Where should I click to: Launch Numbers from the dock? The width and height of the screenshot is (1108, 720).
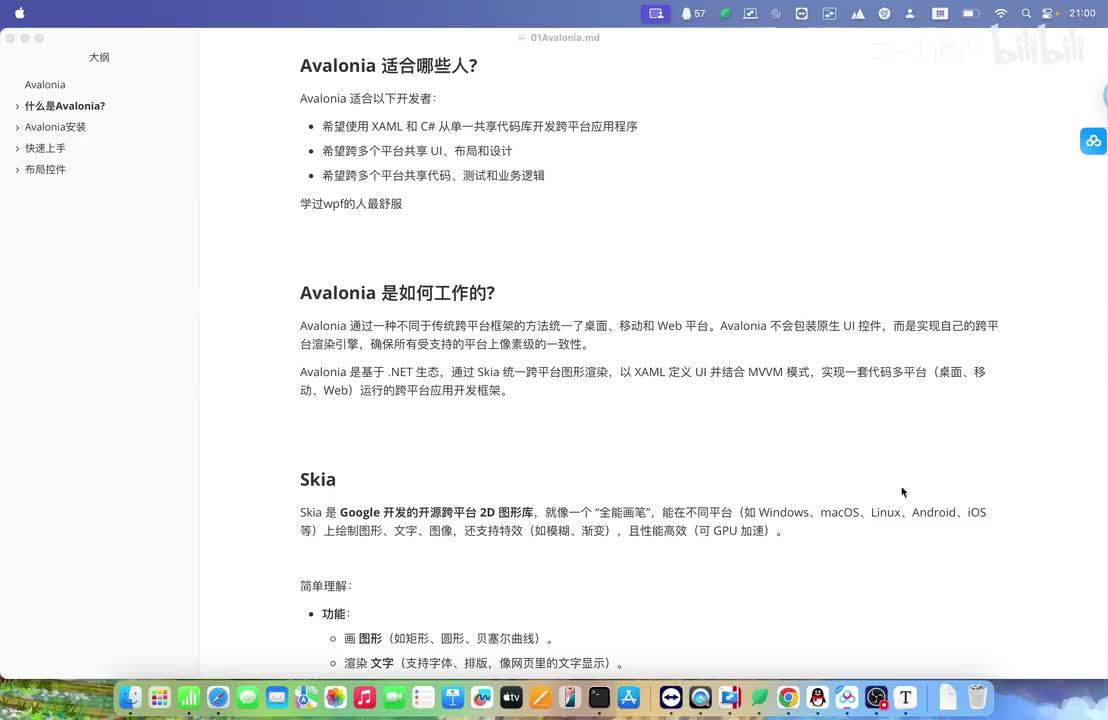coord(189,698)
